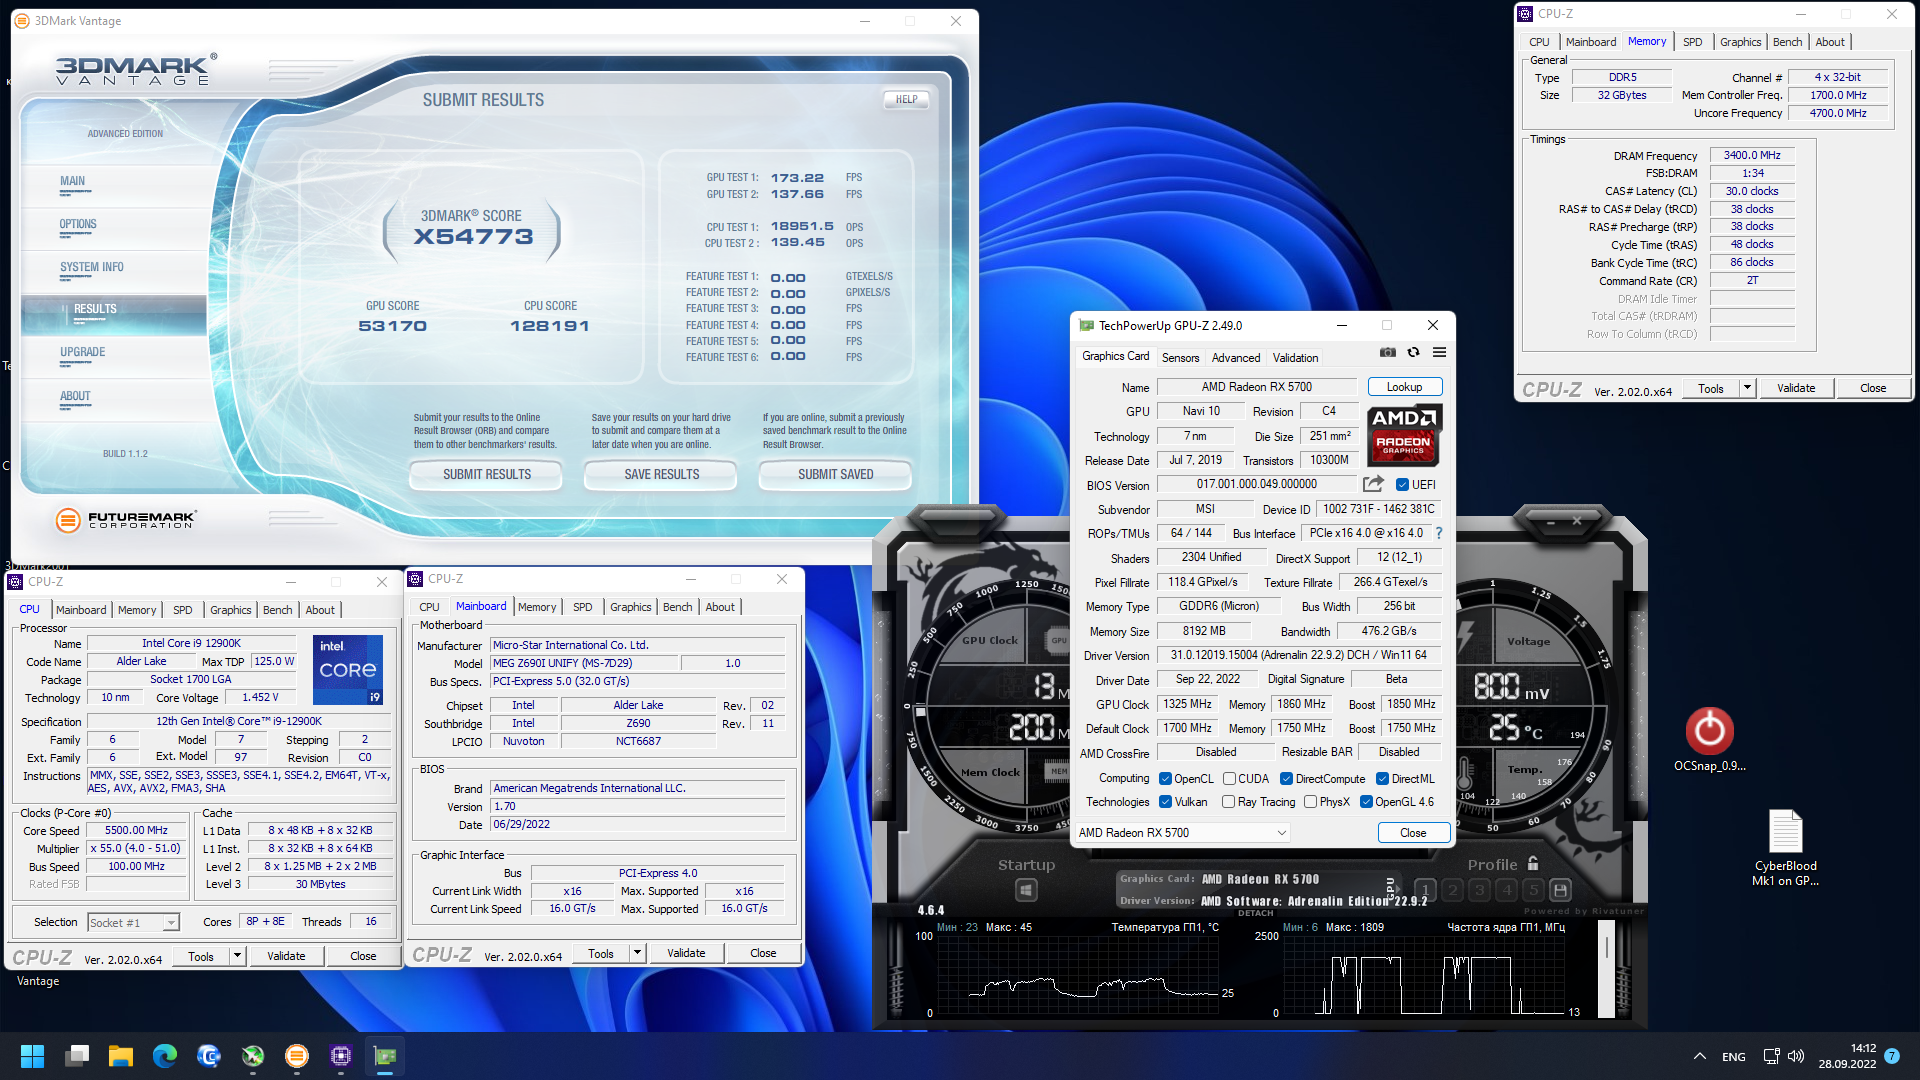Click GPU-Z taskbar icon
This screenshot has height=1080, width=1920.
385,1056
